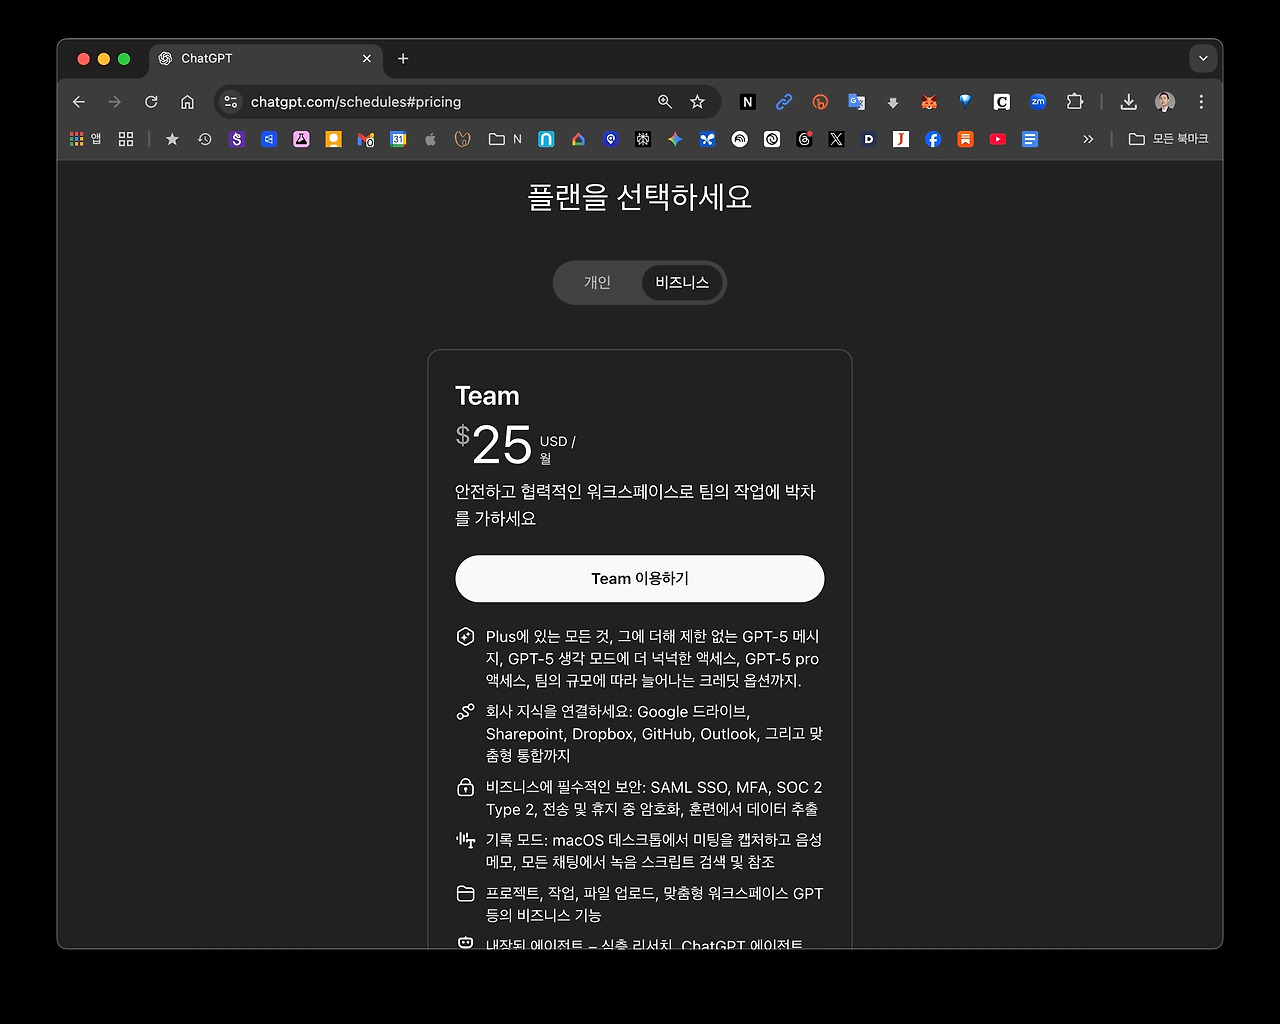Select the 비즈니스 plan option
Screen dimensions: 1280x1024
682,283
